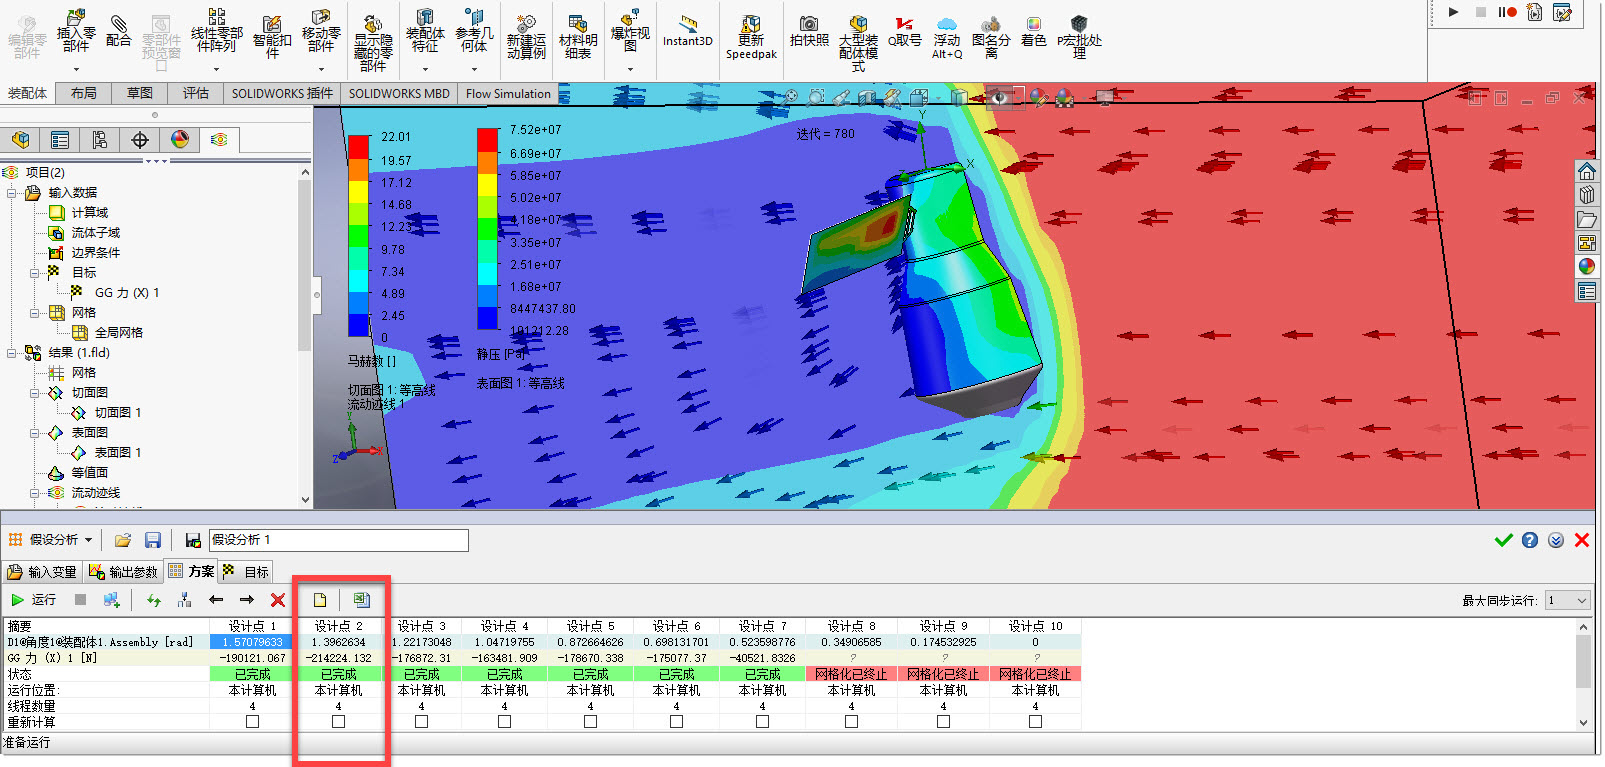Collapse the 输入数据 tree node
1605x767 pixels.
[x=12, y=193]
